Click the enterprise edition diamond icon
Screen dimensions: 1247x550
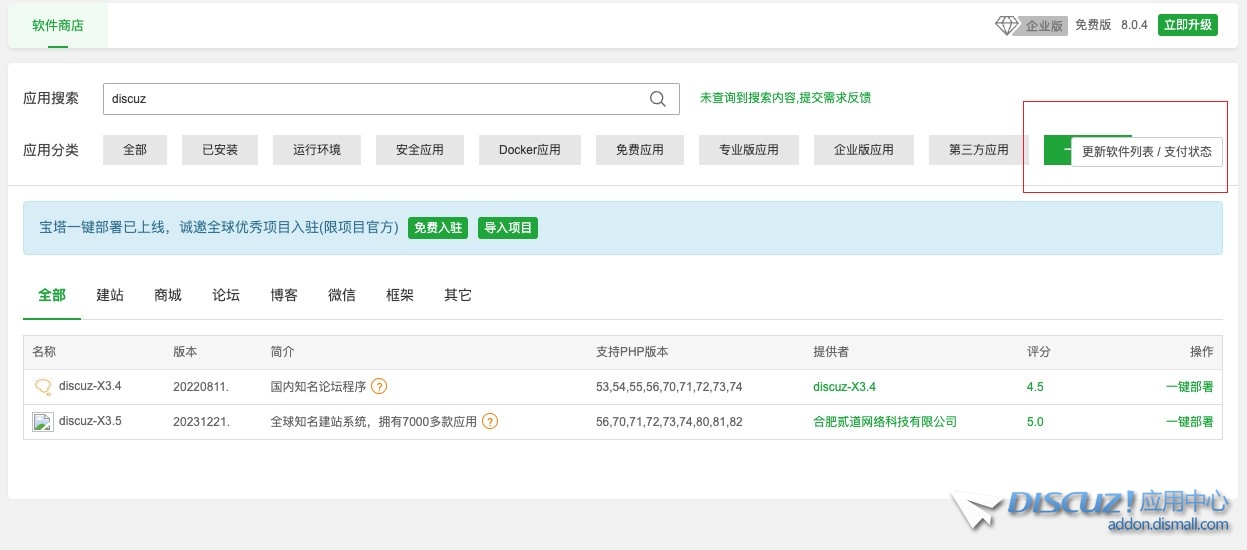[x=1007, y=25]
